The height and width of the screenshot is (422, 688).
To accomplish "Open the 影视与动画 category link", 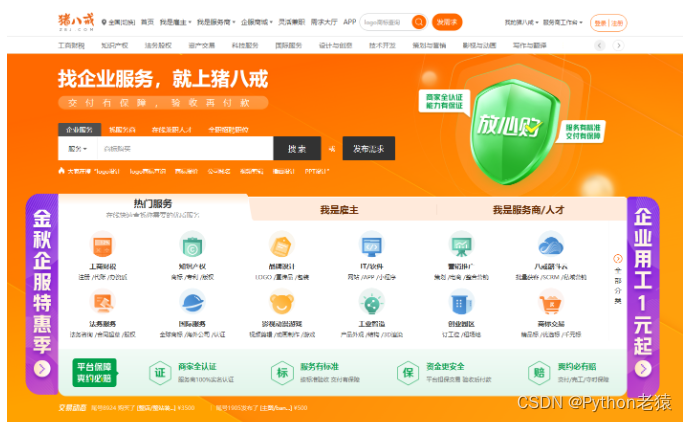I will tap(479, 45).
